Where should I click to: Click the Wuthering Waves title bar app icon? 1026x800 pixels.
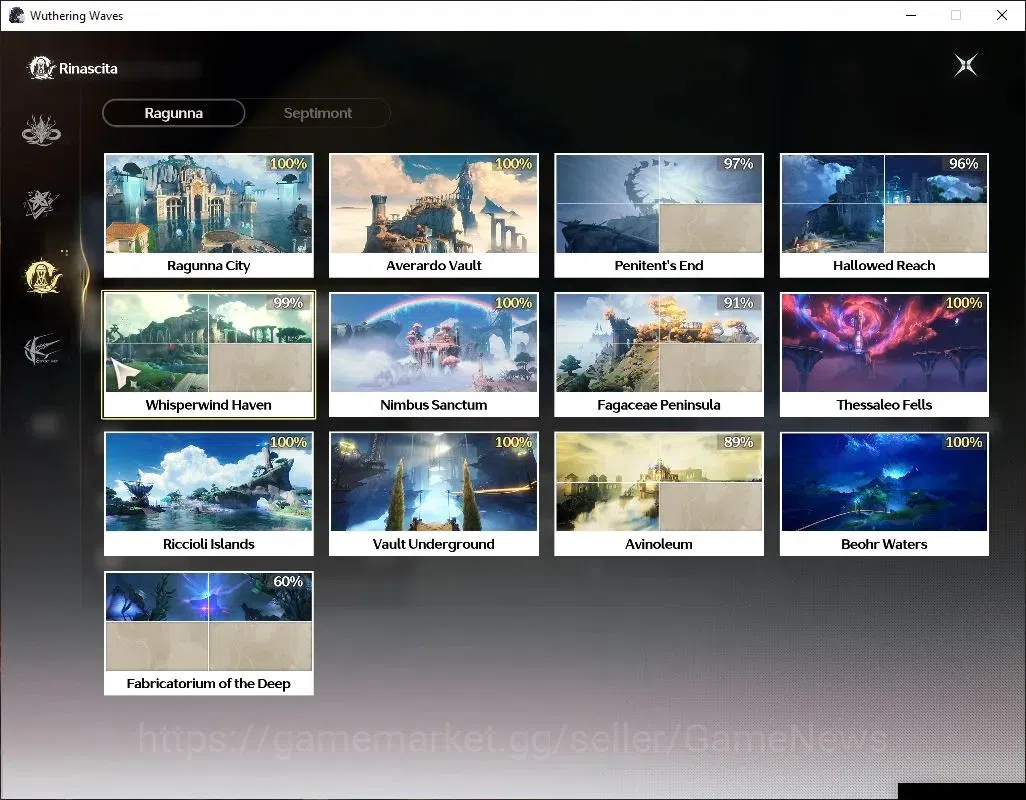16,15
